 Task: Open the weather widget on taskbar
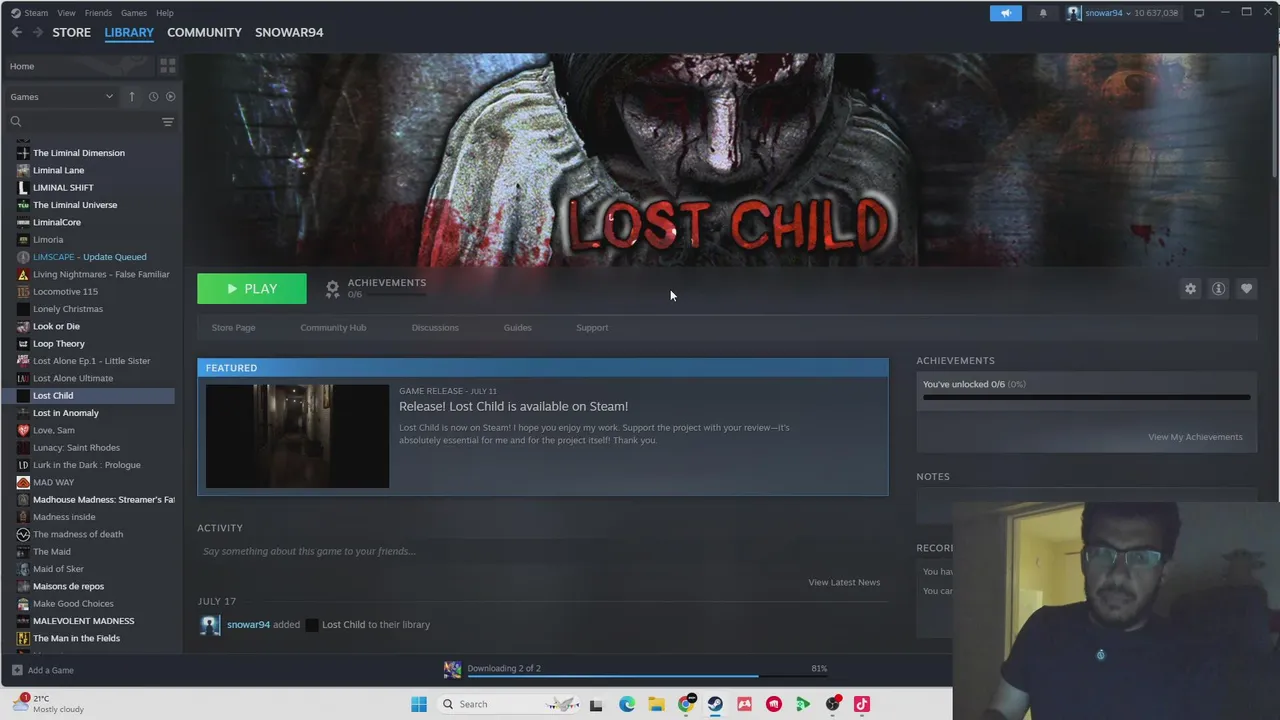point(50,704)
